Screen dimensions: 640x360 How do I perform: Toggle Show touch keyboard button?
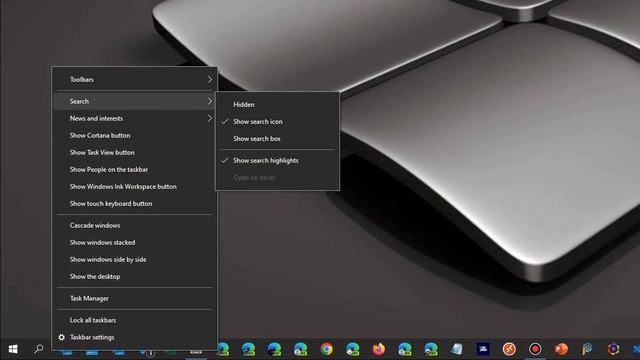point(135,204)
